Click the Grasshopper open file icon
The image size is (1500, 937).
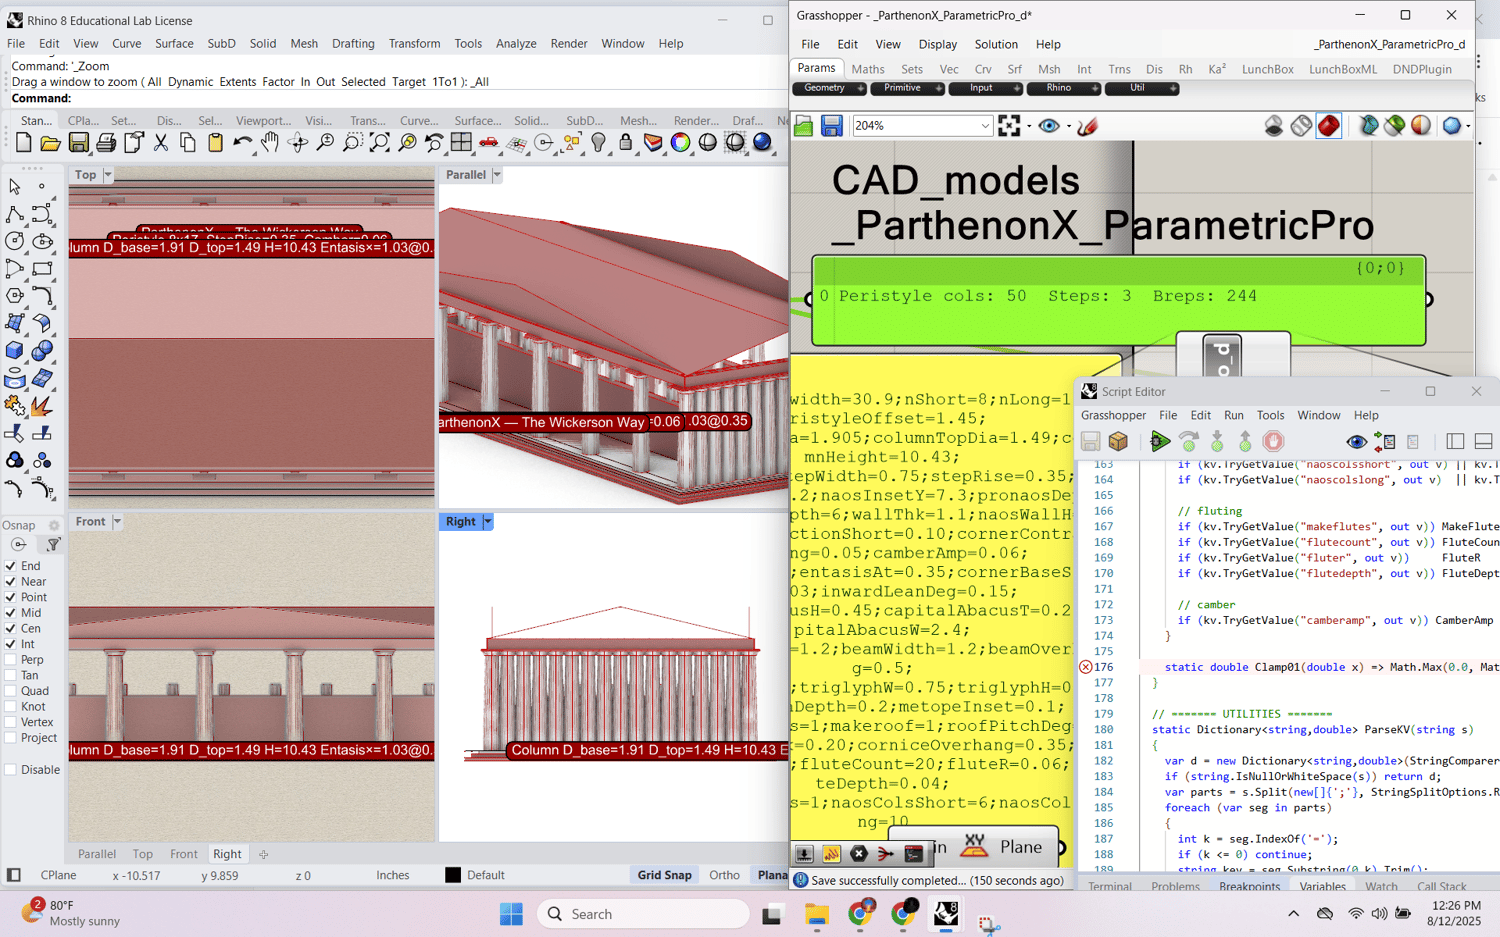click(804, 126)
